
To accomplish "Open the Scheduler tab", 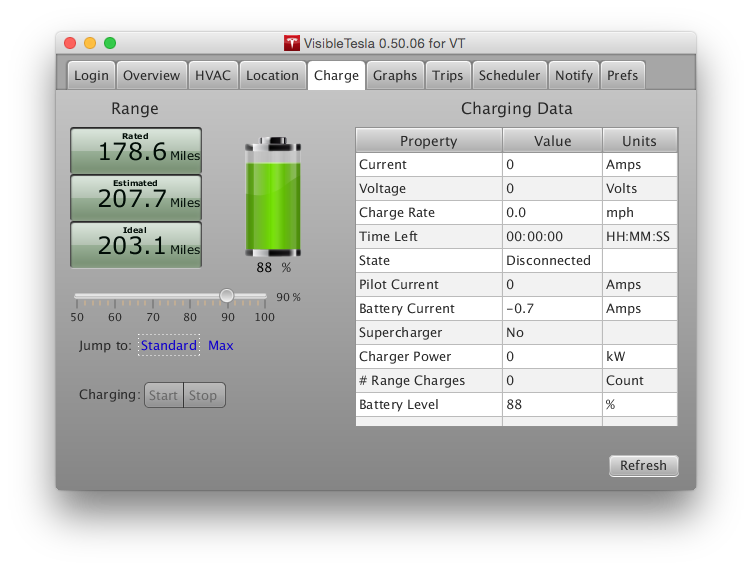I will coord(509,75).
